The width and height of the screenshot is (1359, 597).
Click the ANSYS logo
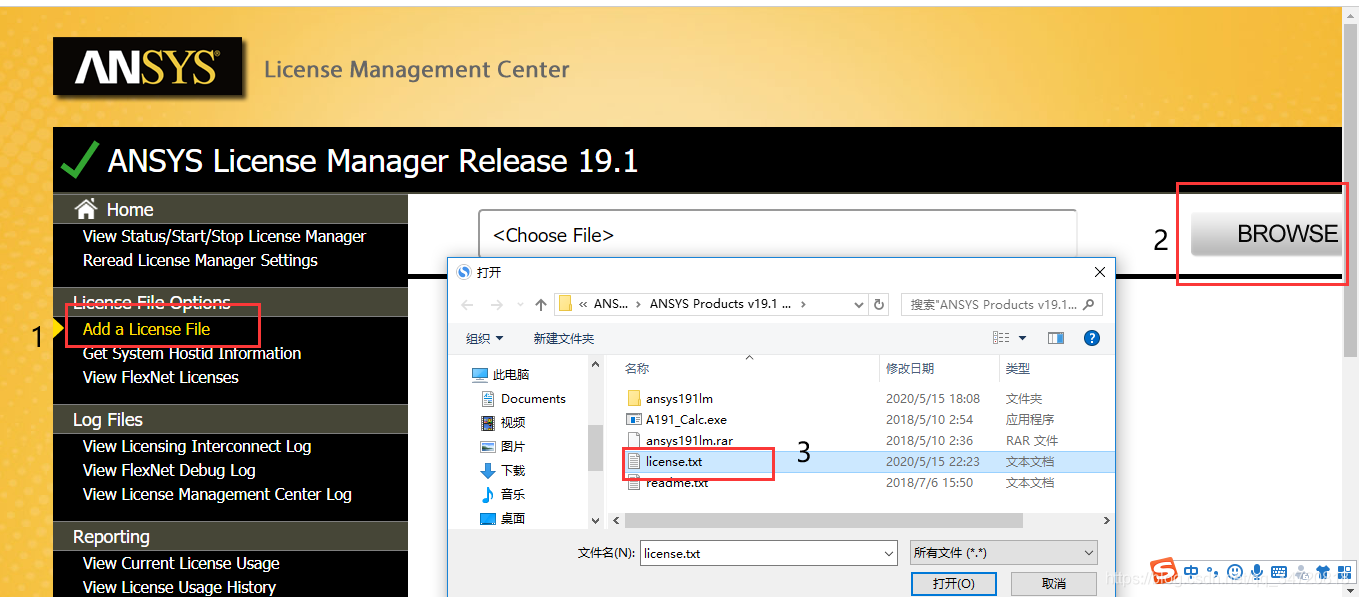coord(148,67)
